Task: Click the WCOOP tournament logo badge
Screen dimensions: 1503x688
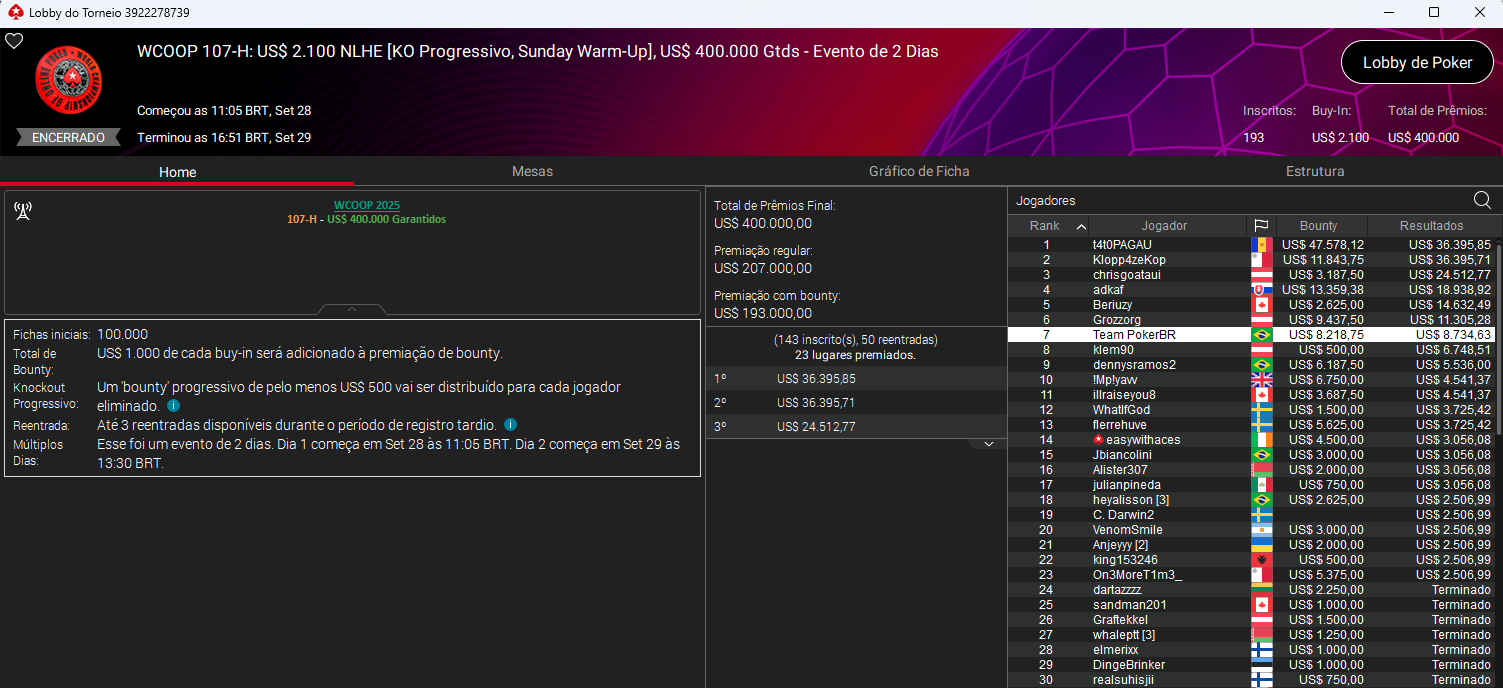Action: point(68,80)
